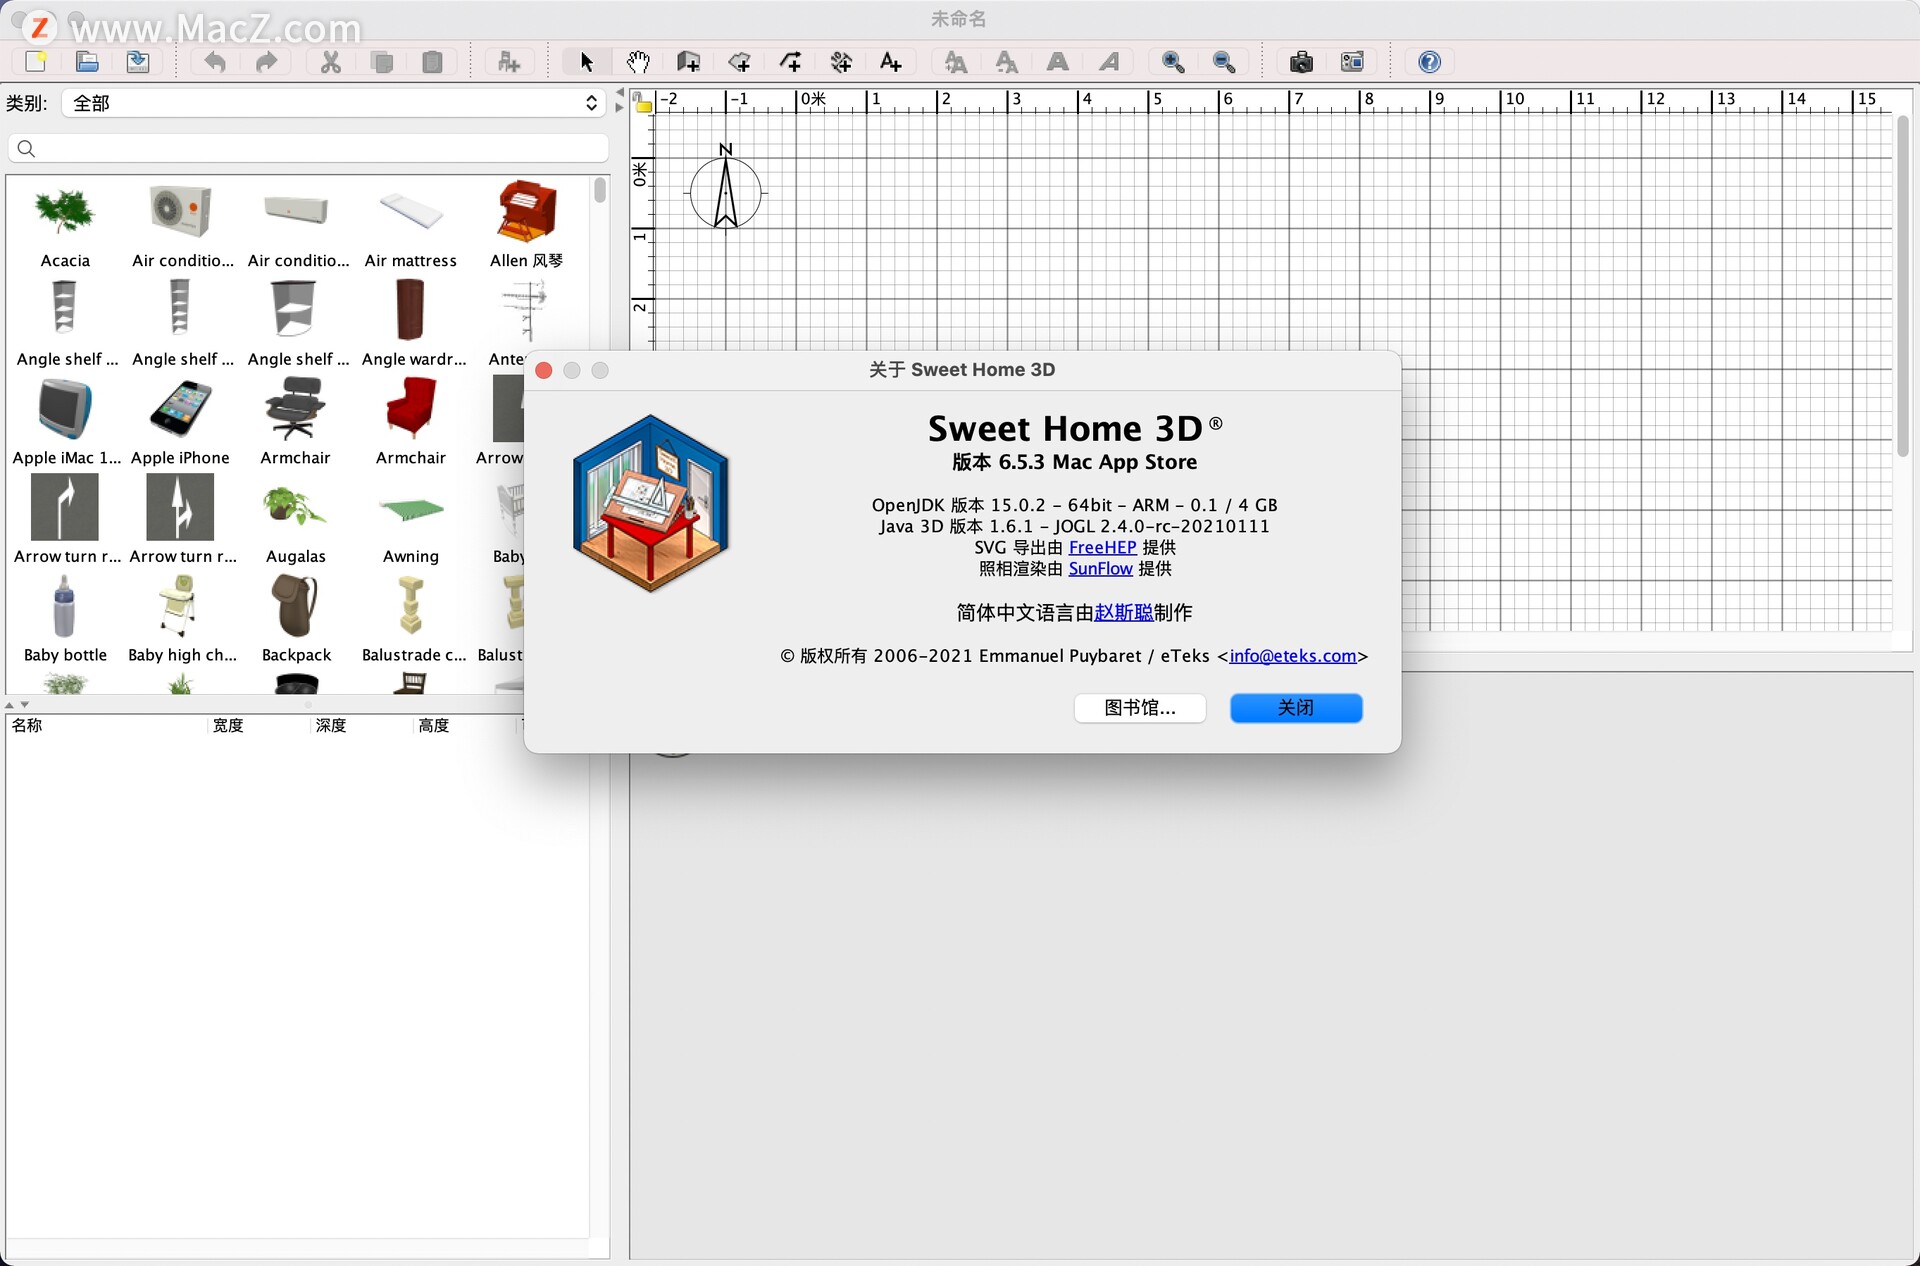
Task: Select the draw walls tool
Action: [x=688, y=61]
